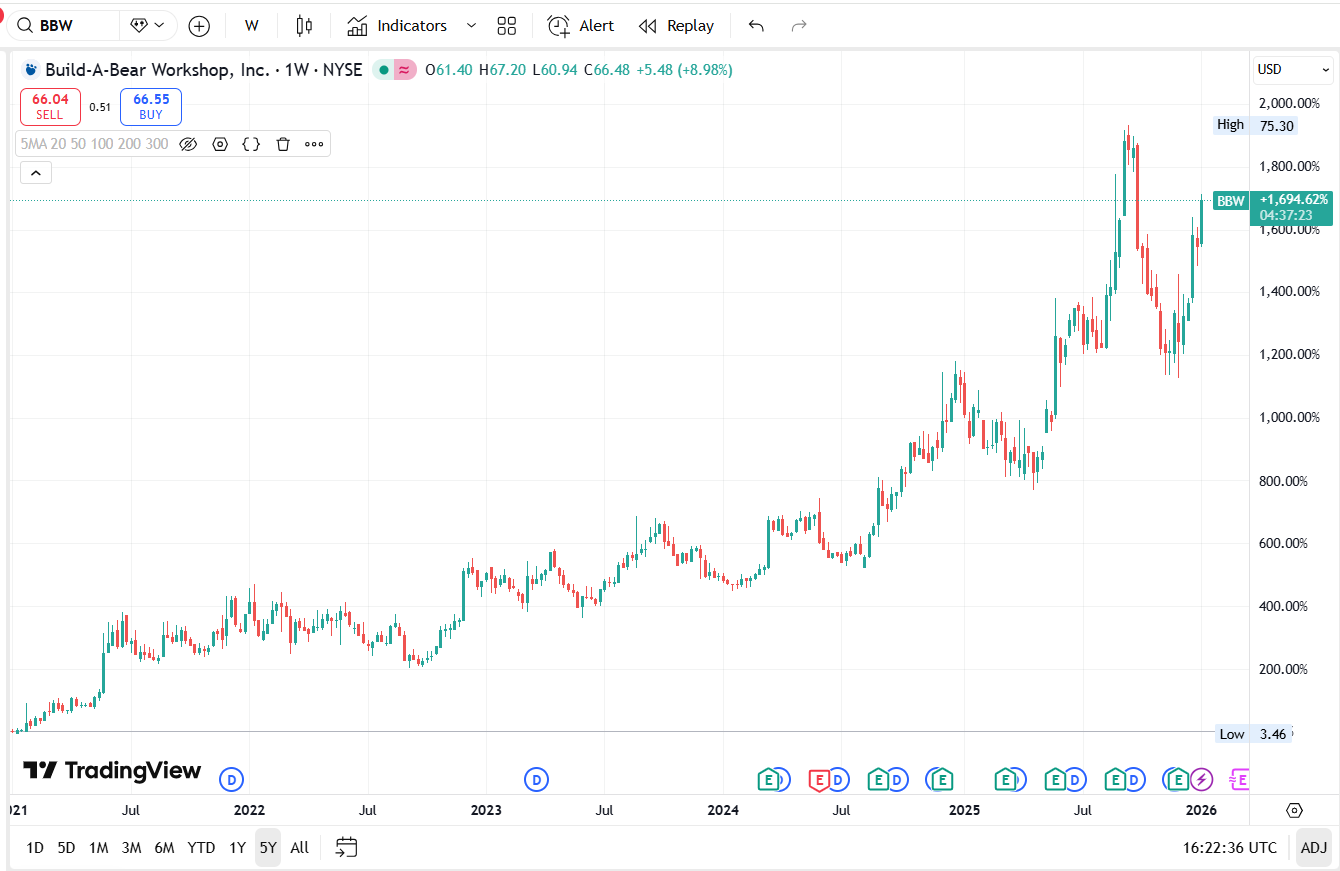Open symbol search for BBW
1340x871 pixels.
click(64, 26)
